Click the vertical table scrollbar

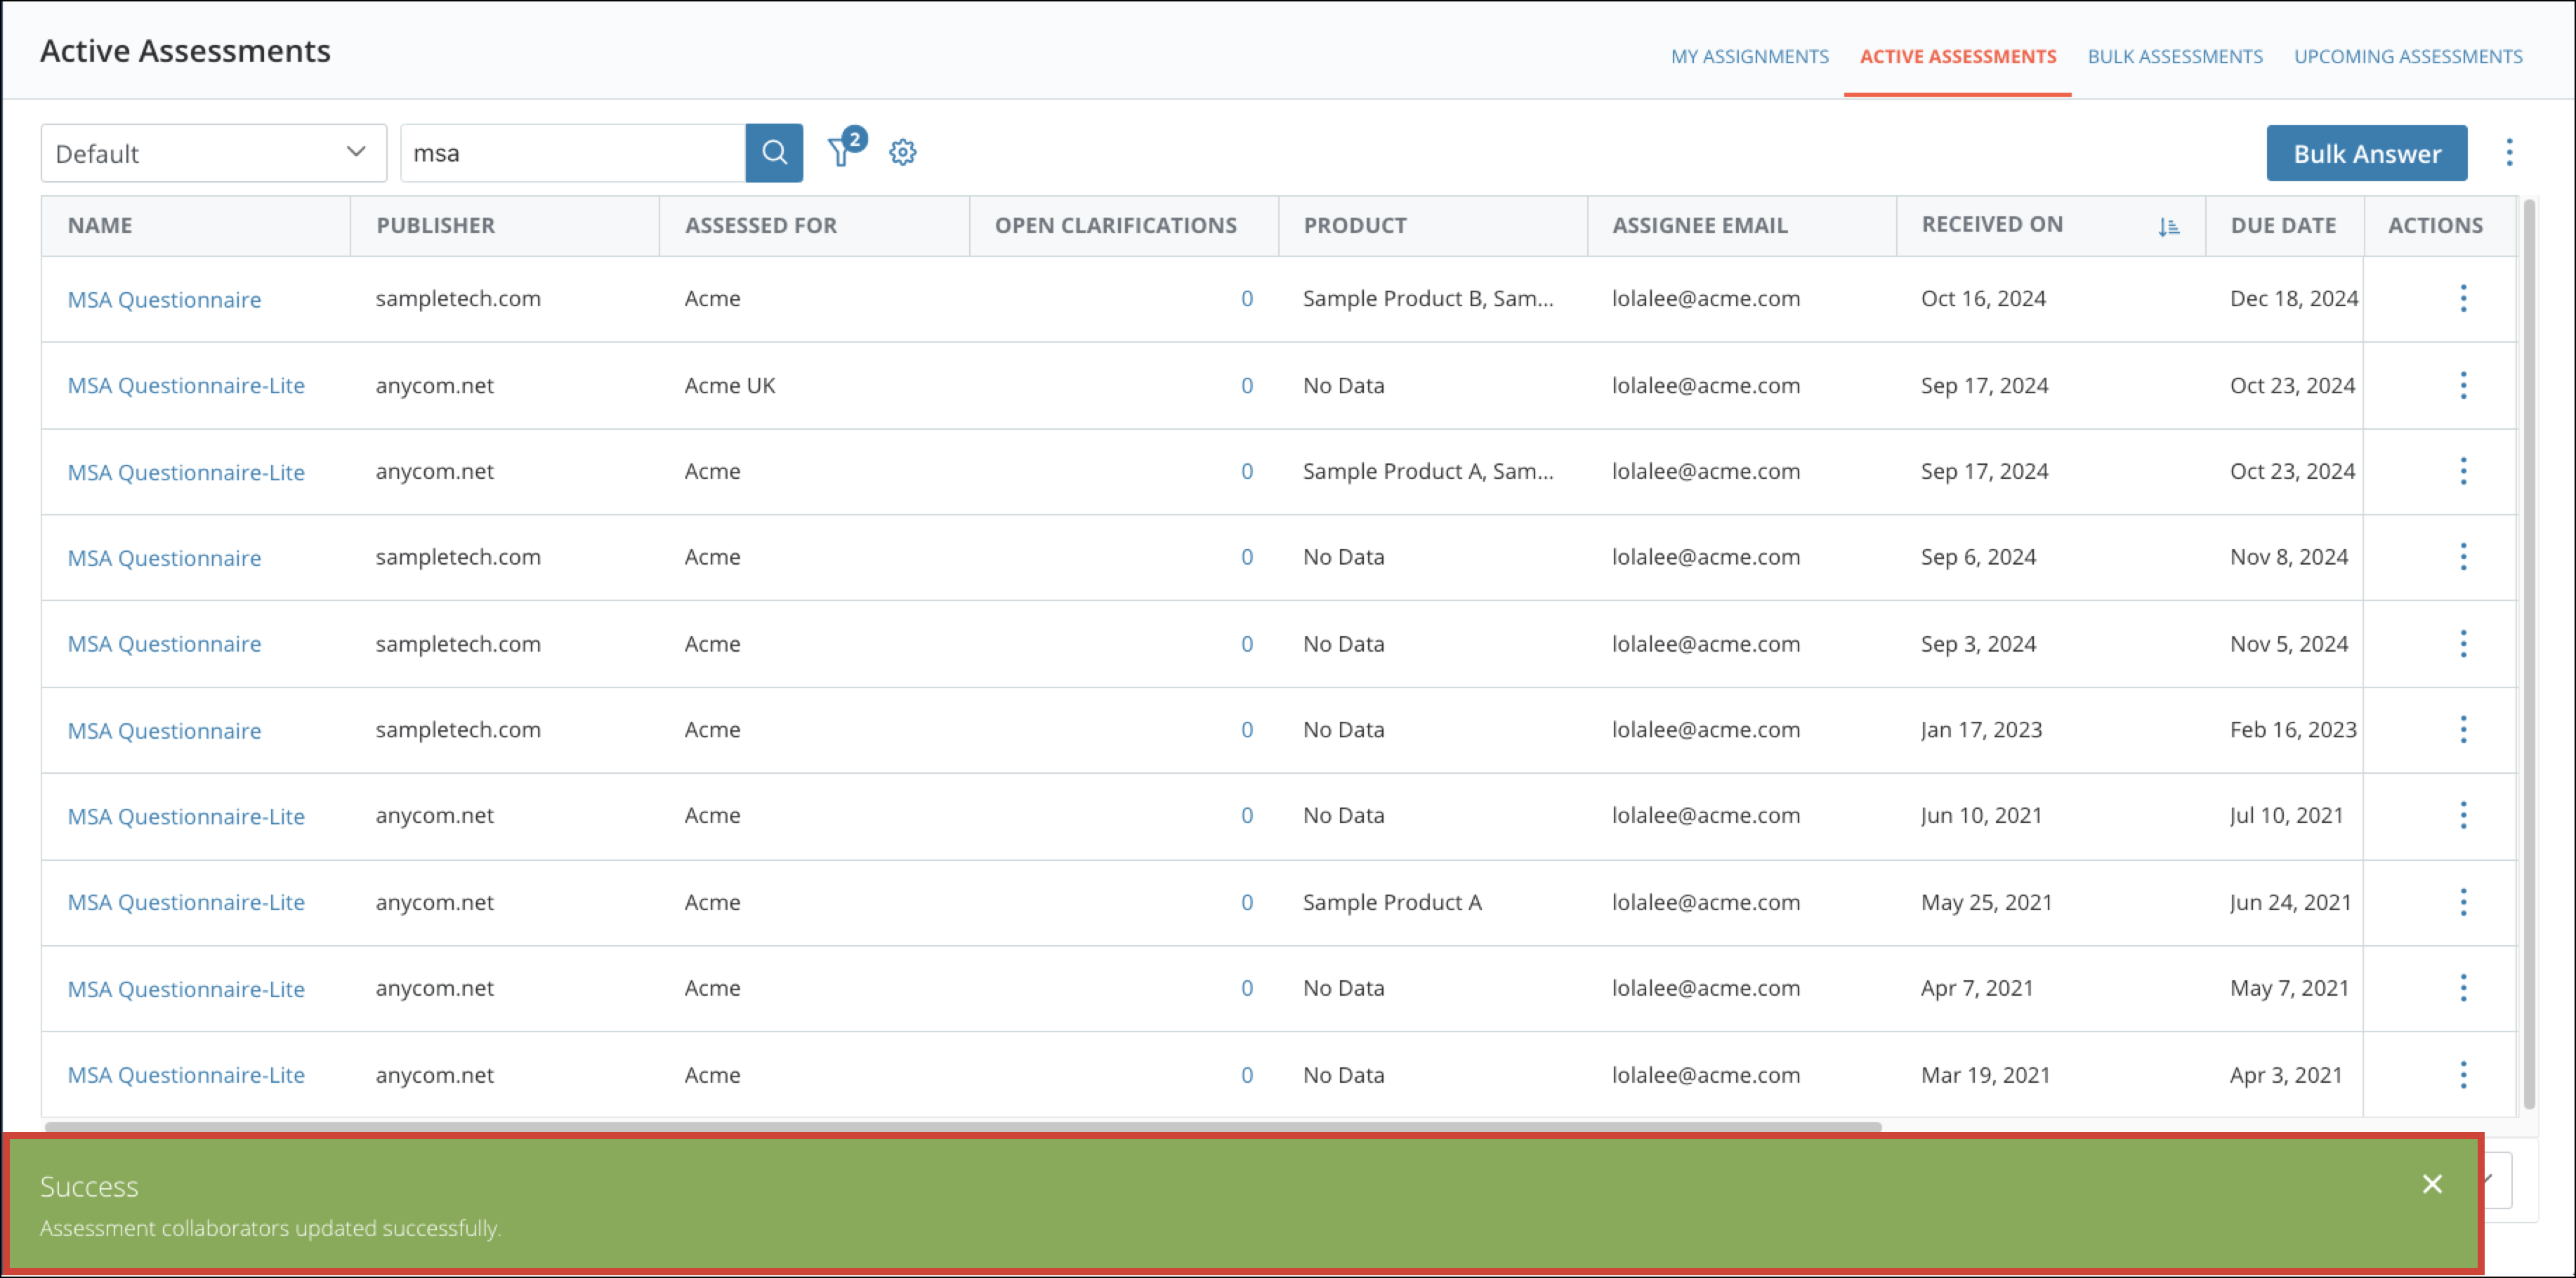click(x=2529, y=655)
